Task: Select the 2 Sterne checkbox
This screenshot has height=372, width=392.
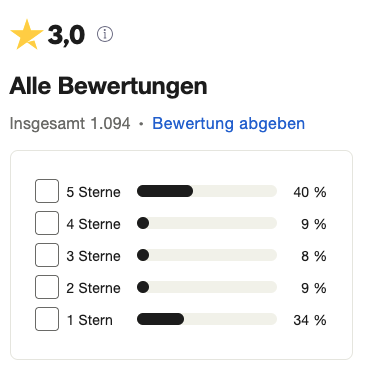Action: [x=47, y=287]
